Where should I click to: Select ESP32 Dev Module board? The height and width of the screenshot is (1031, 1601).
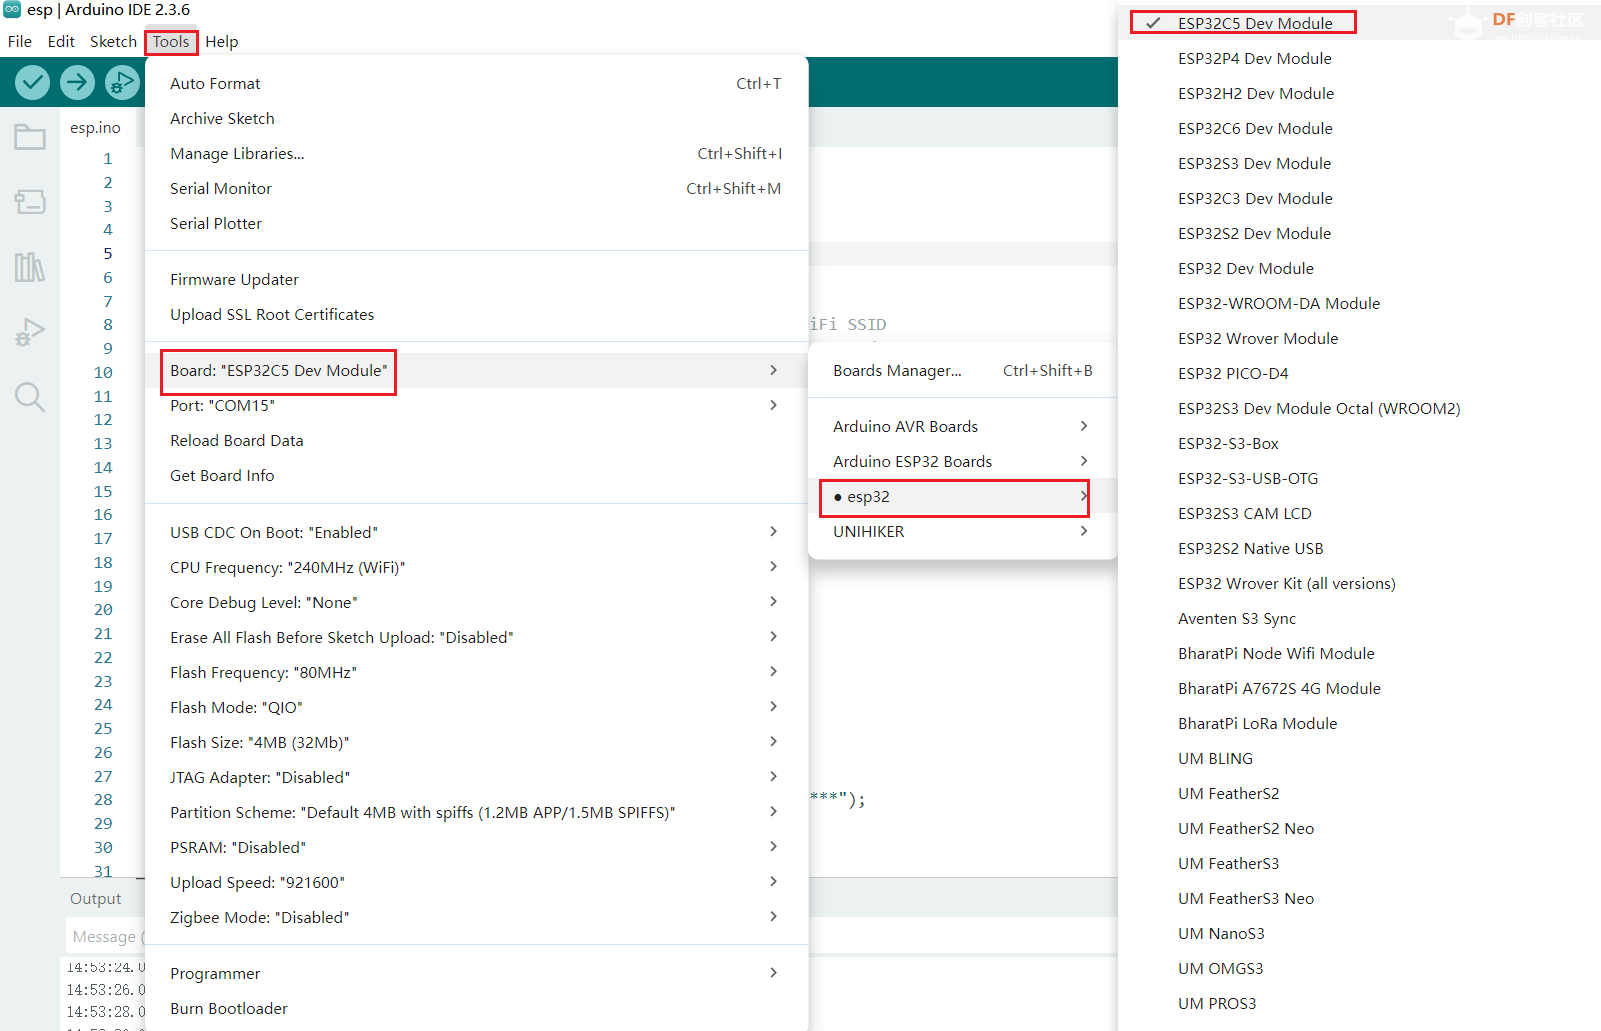coord(1359,269)
